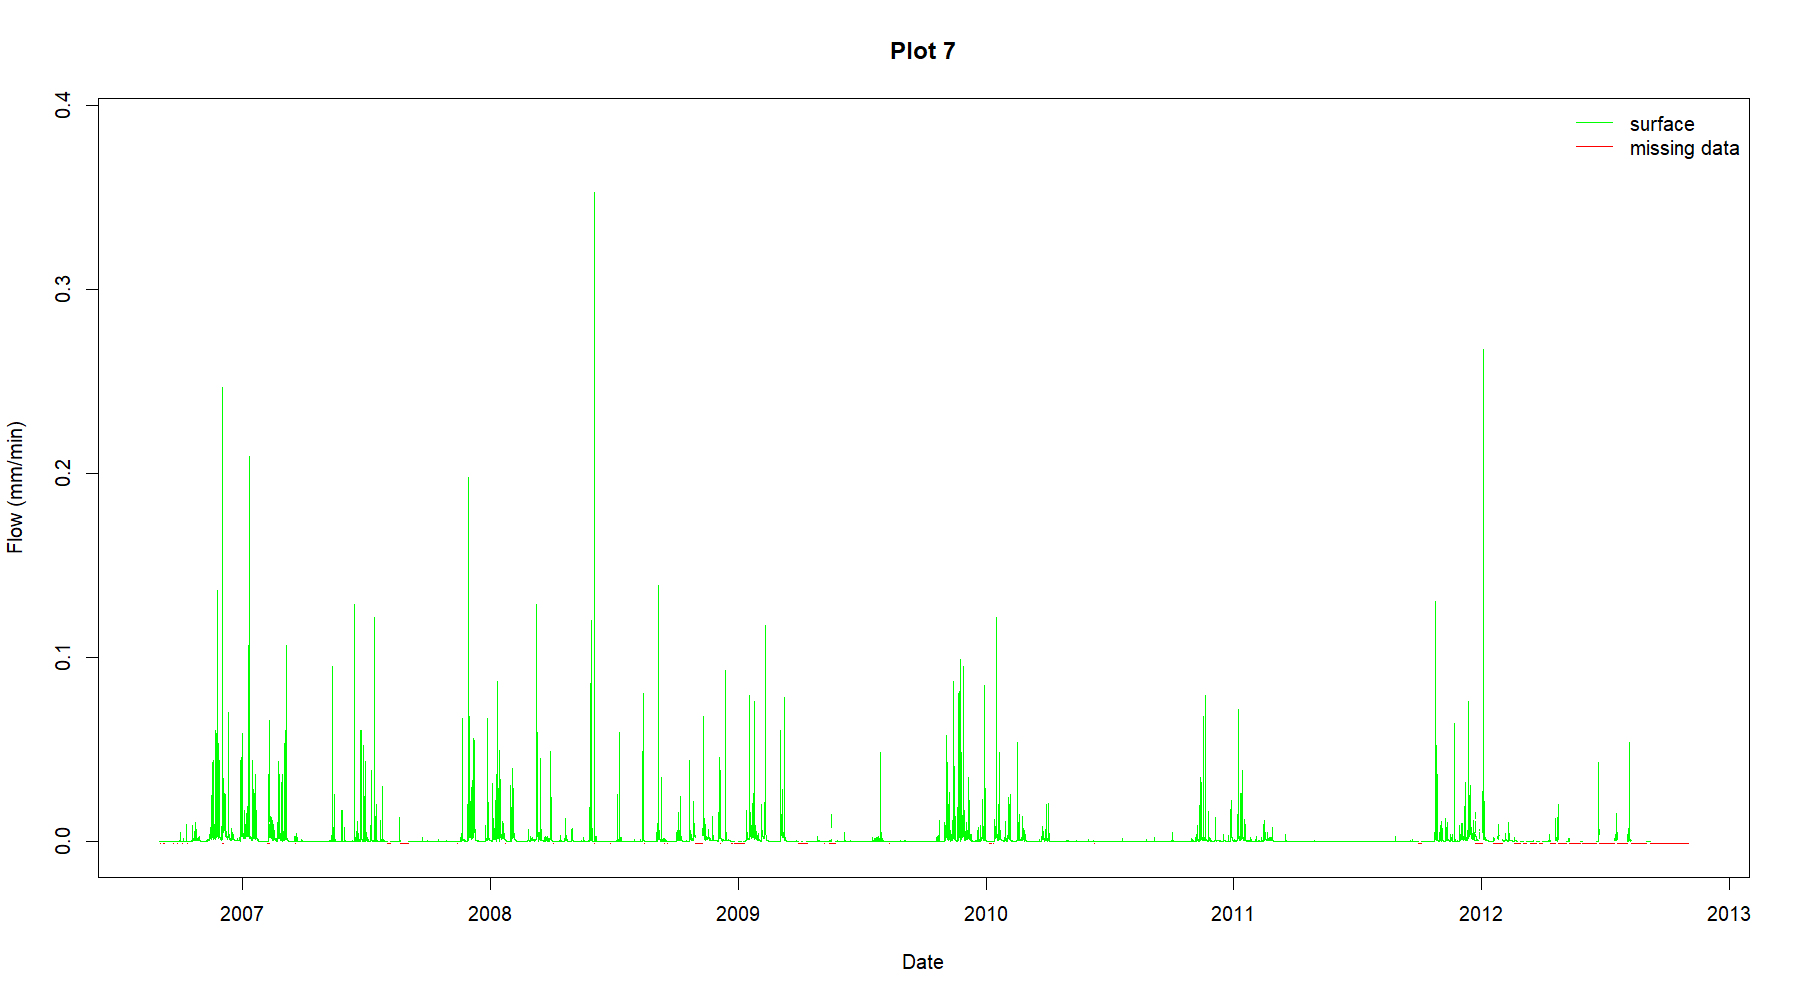Click the "Date" x-axis title
Screen dimensions: 1800x1000
click(922, 962)
